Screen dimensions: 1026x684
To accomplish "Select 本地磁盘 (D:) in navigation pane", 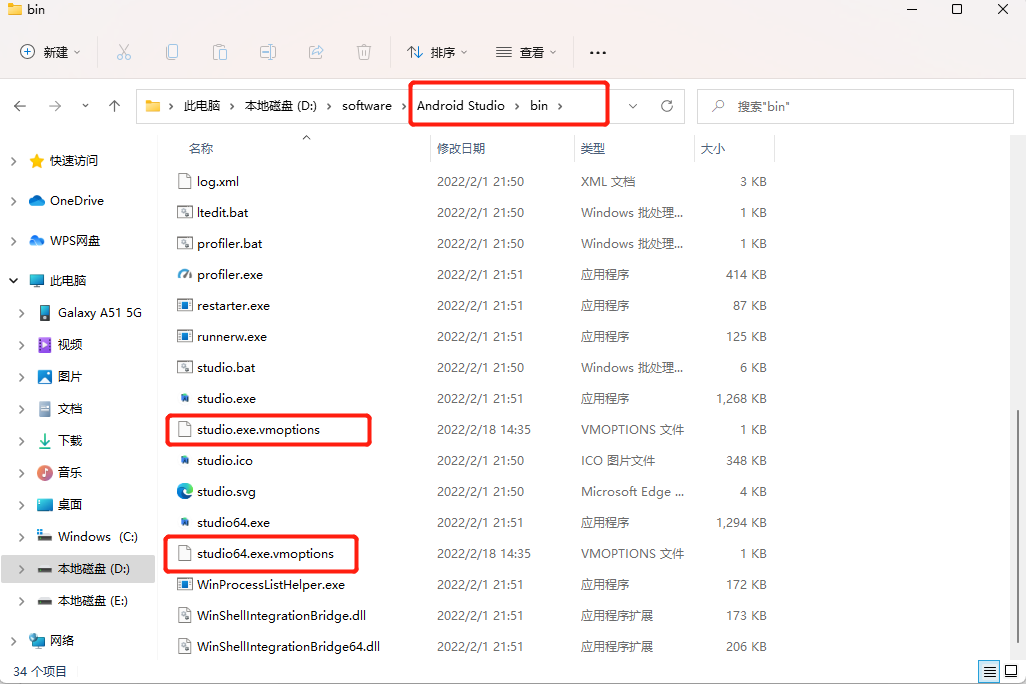I will 79,569.
